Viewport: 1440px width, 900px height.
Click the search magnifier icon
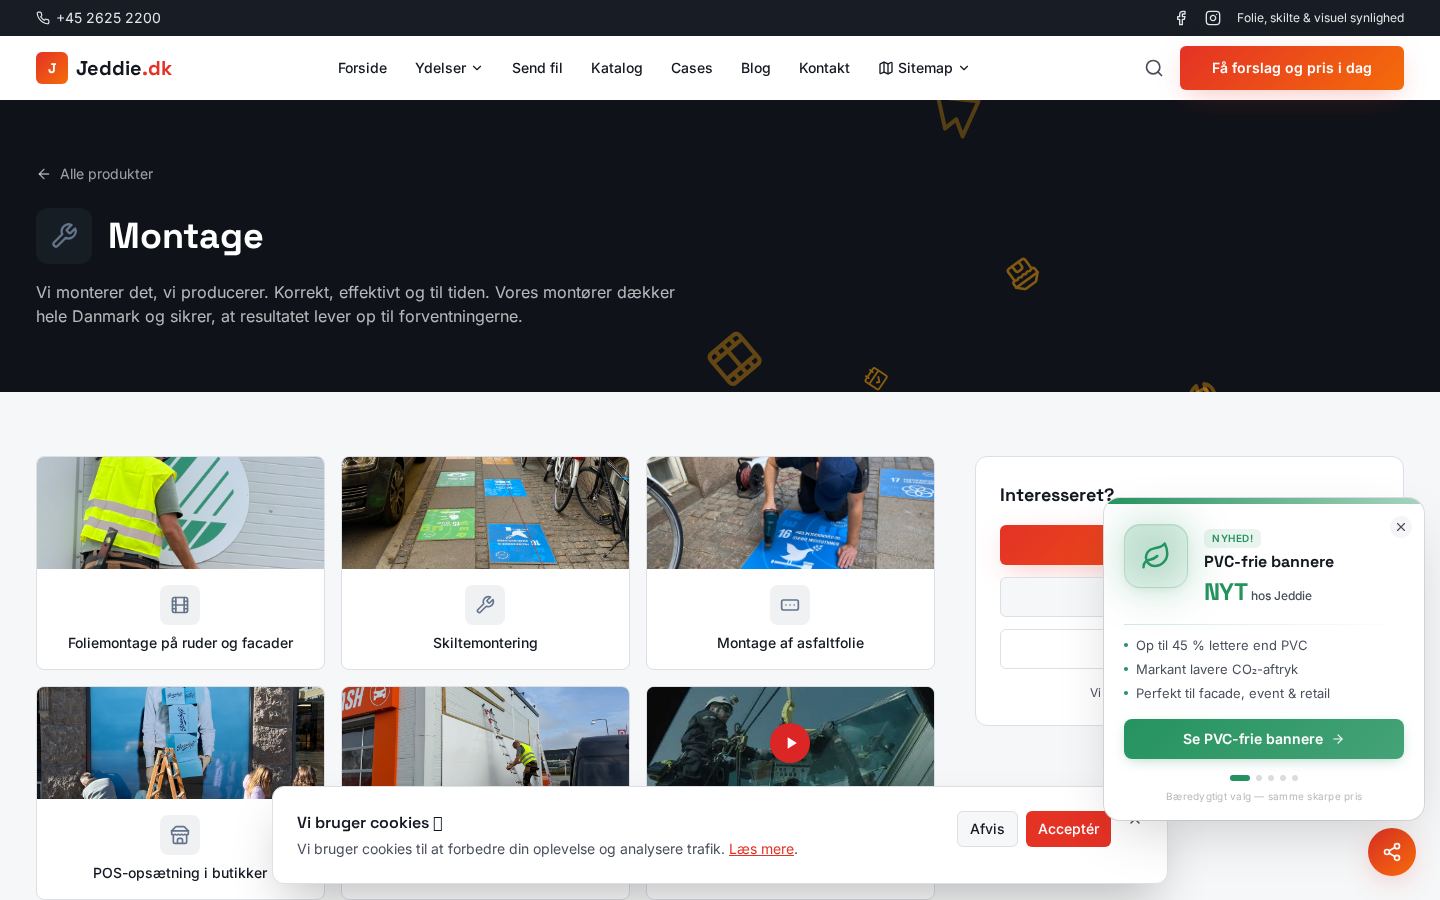coord(1154,68)
